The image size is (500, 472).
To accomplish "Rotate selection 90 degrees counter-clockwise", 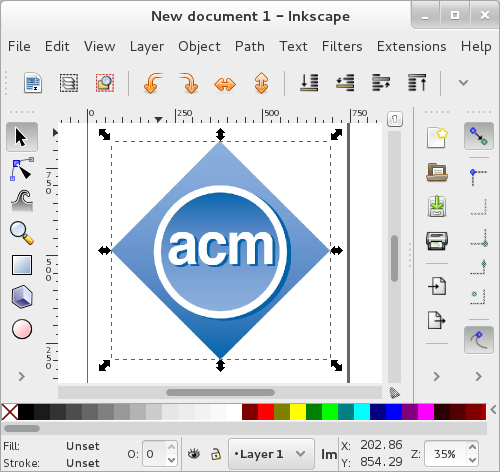I will 153,83.
